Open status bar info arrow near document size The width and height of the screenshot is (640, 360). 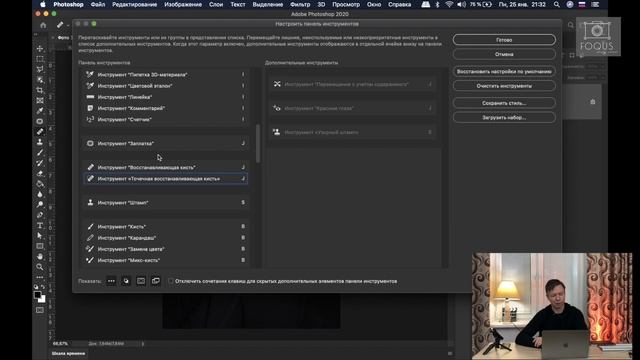coord(143,344)
